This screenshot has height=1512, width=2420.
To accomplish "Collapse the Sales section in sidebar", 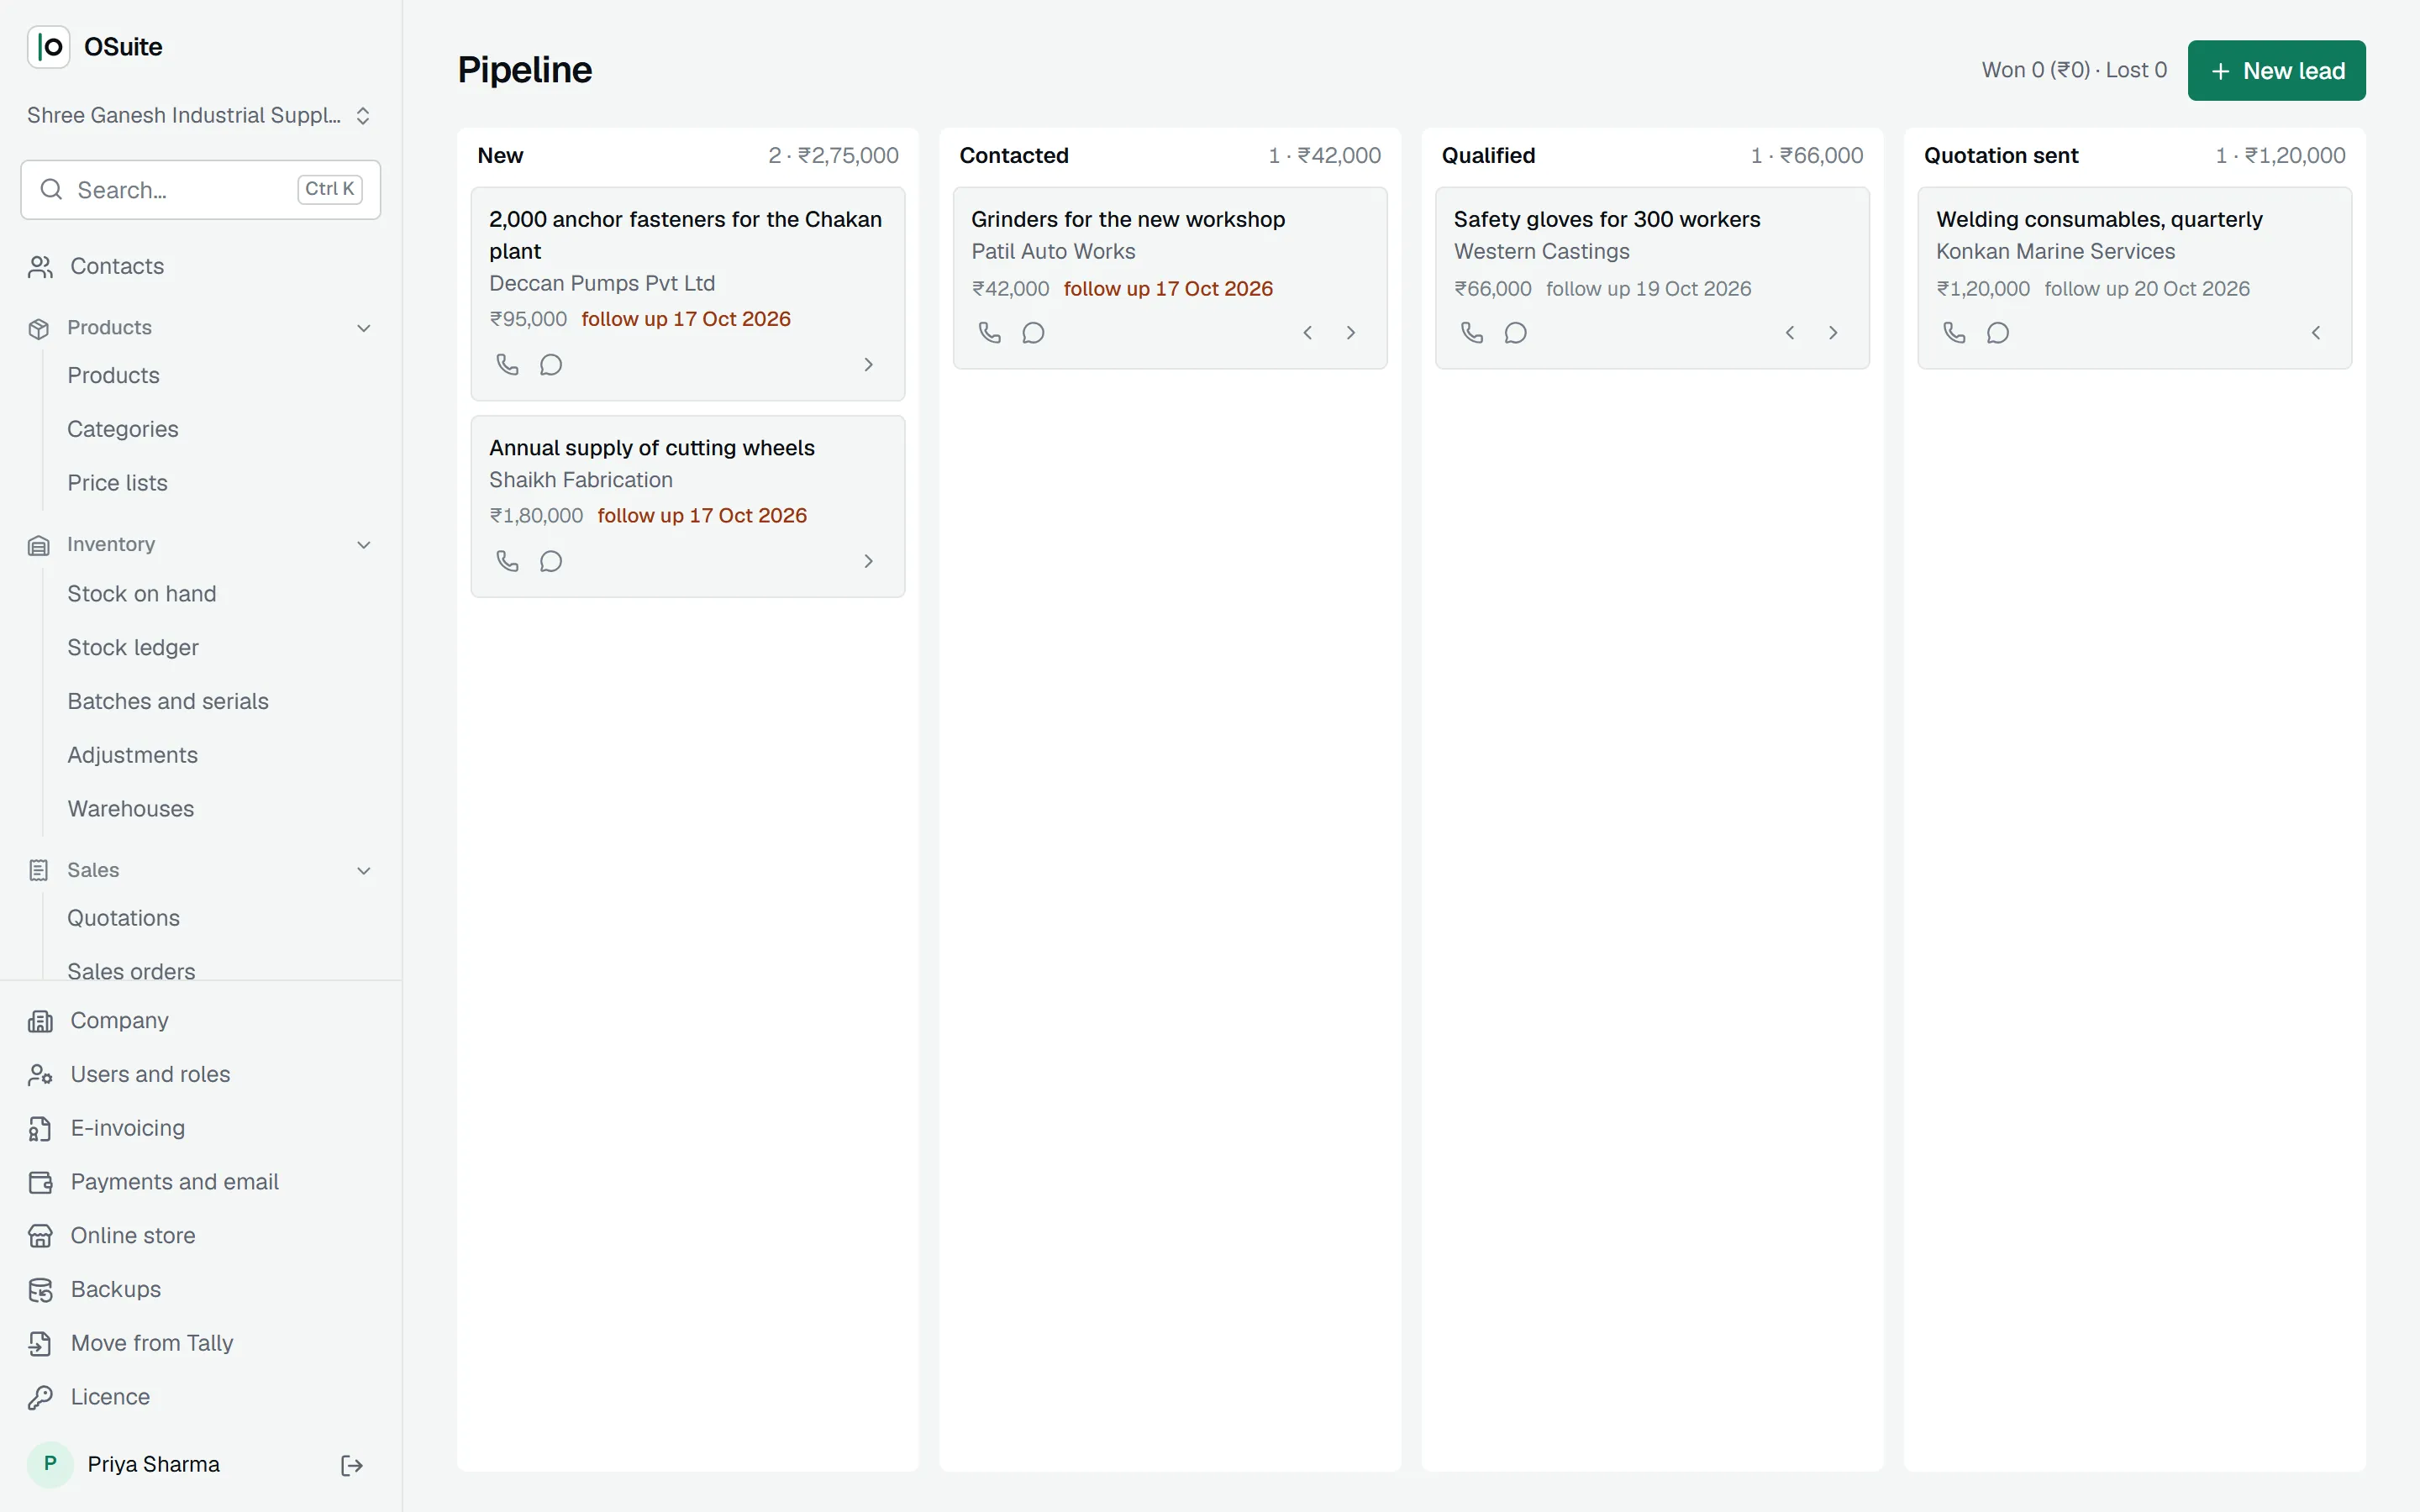I will (x=200, y=870).
